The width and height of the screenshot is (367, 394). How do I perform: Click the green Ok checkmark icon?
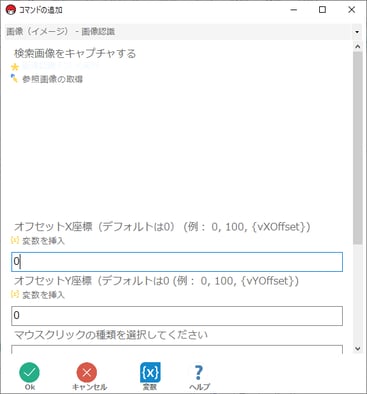pyautogui.click(x=29, y=372)
